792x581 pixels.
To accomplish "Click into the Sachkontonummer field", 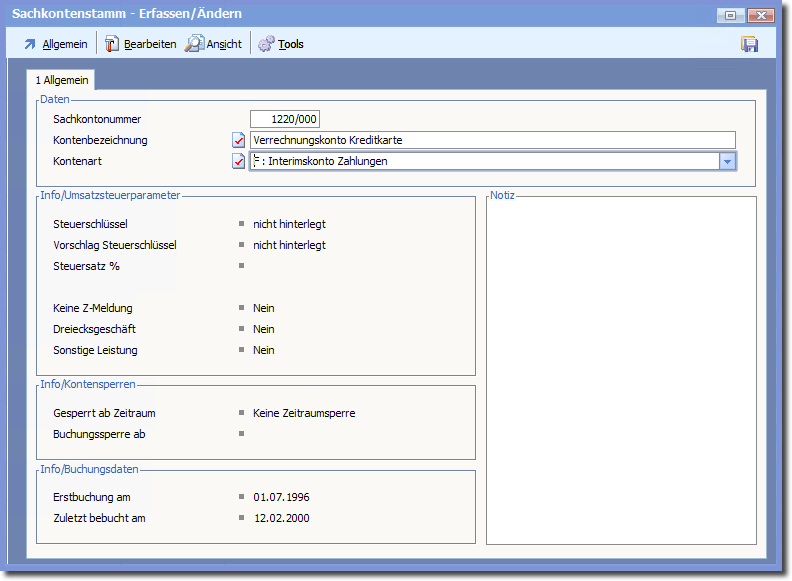I will click(284, 119).
